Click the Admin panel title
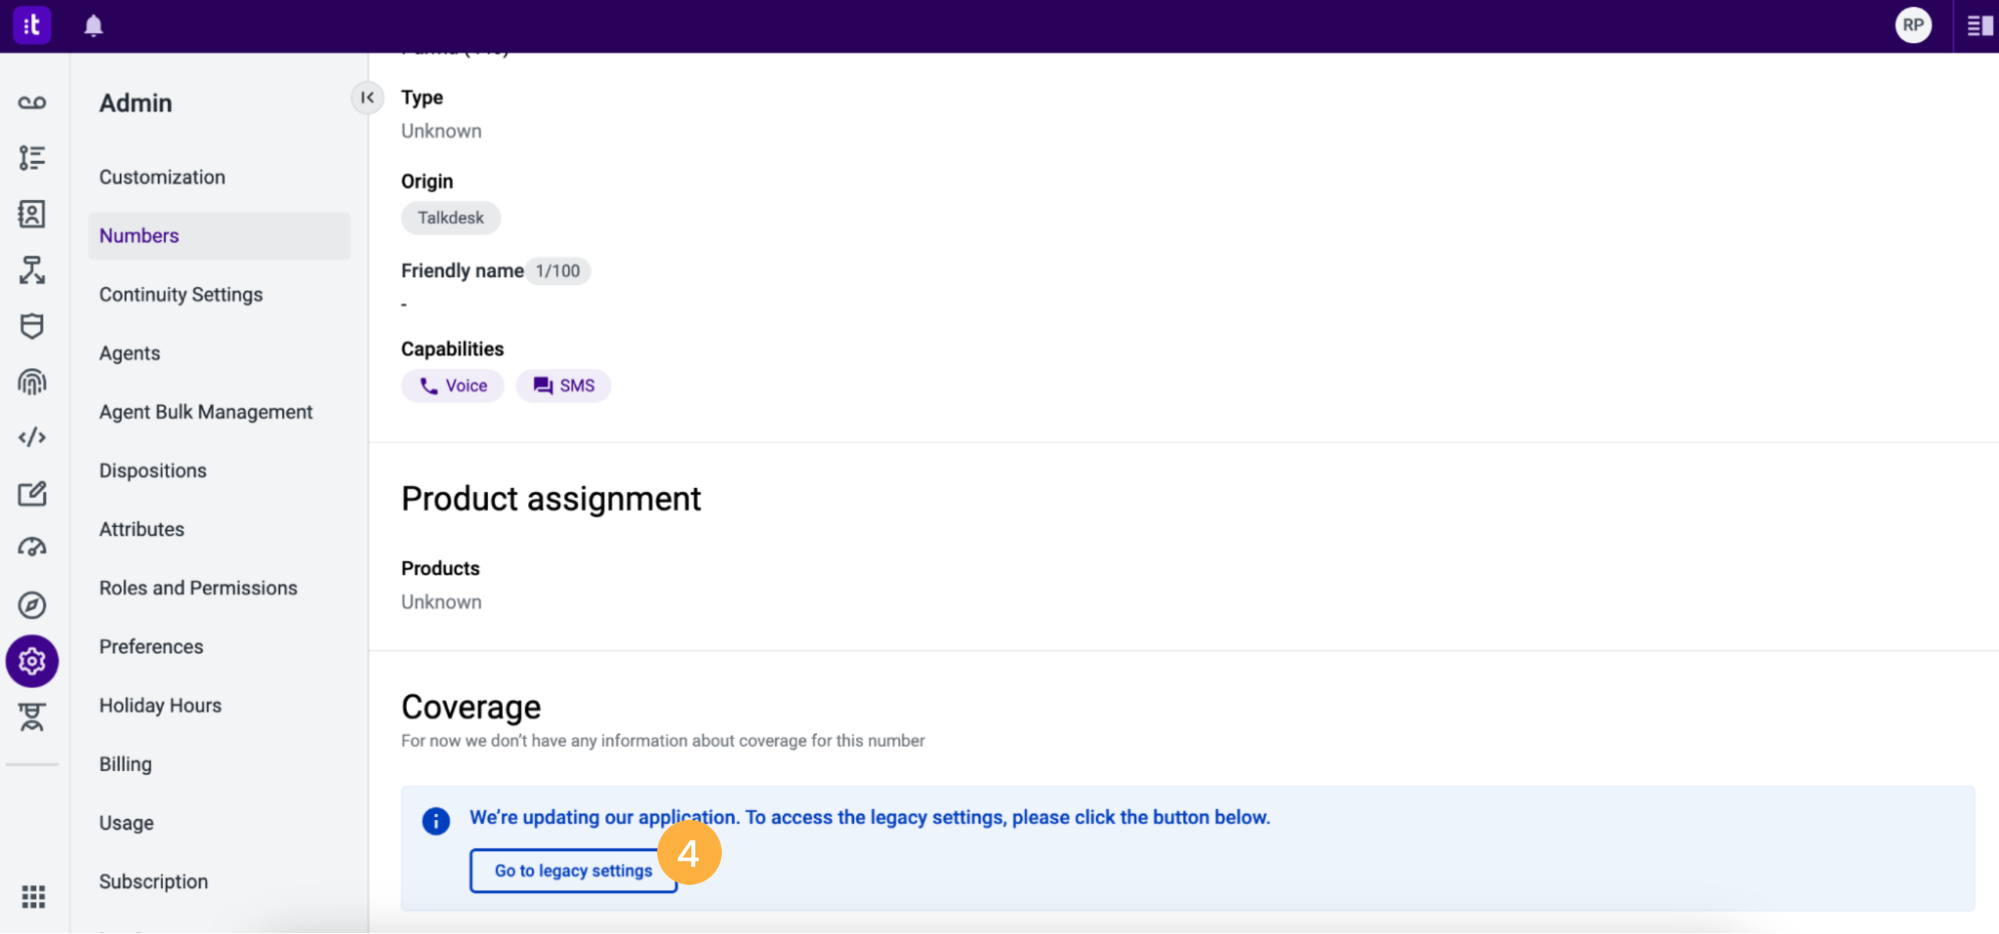This screenshot has width=1999, height=934. pos(136,103)
